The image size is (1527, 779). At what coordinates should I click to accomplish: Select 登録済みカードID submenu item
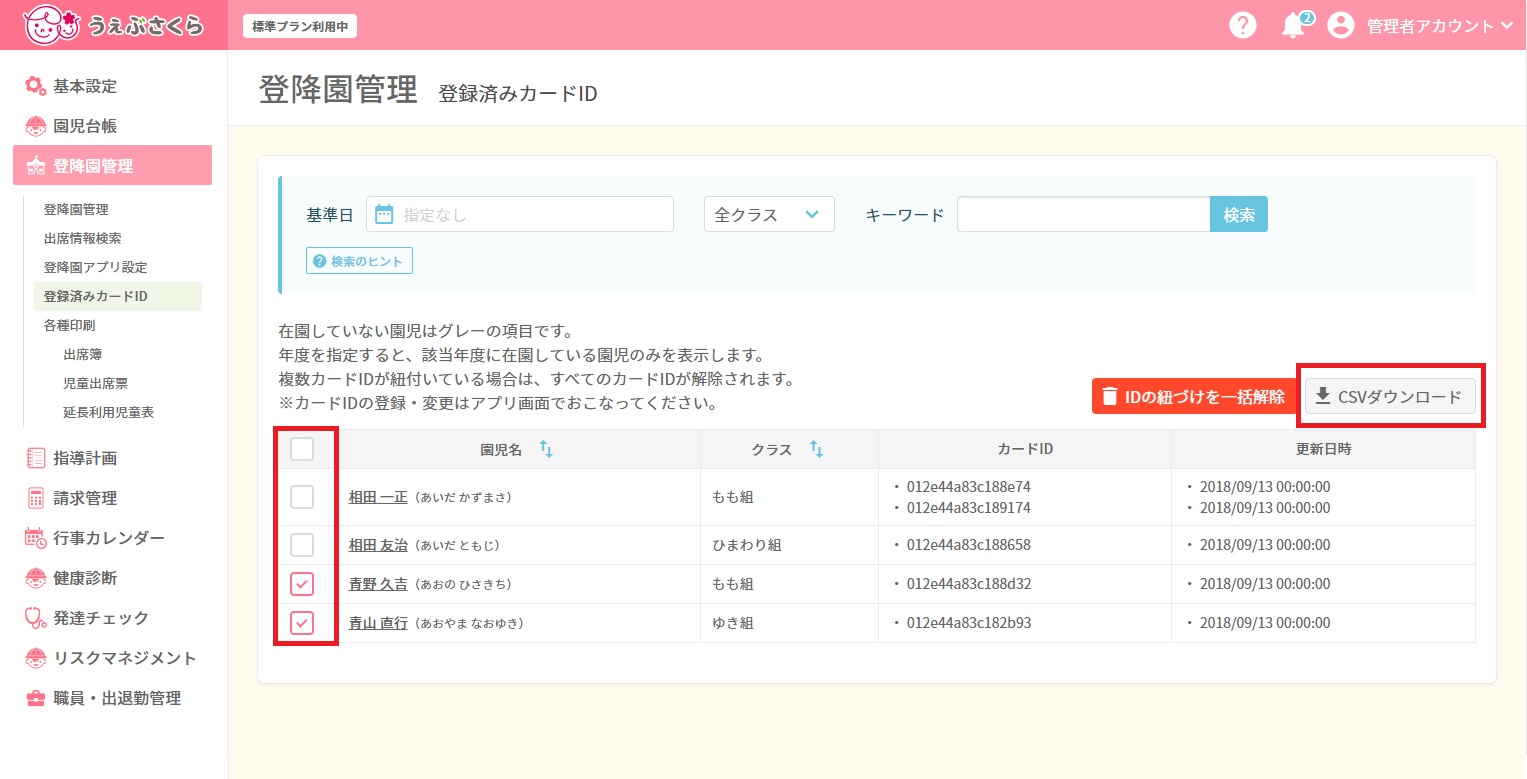[117, 296]
